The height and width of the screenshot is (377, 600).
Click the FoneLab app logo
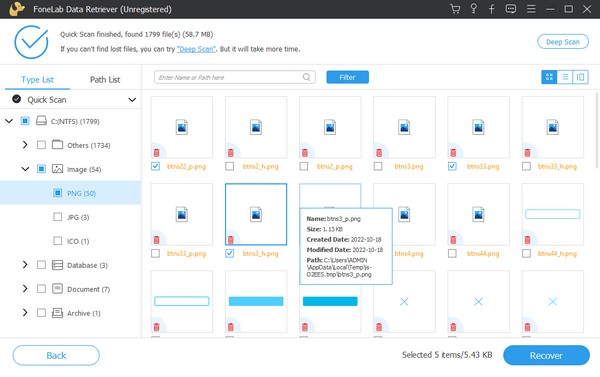[17, 9]
